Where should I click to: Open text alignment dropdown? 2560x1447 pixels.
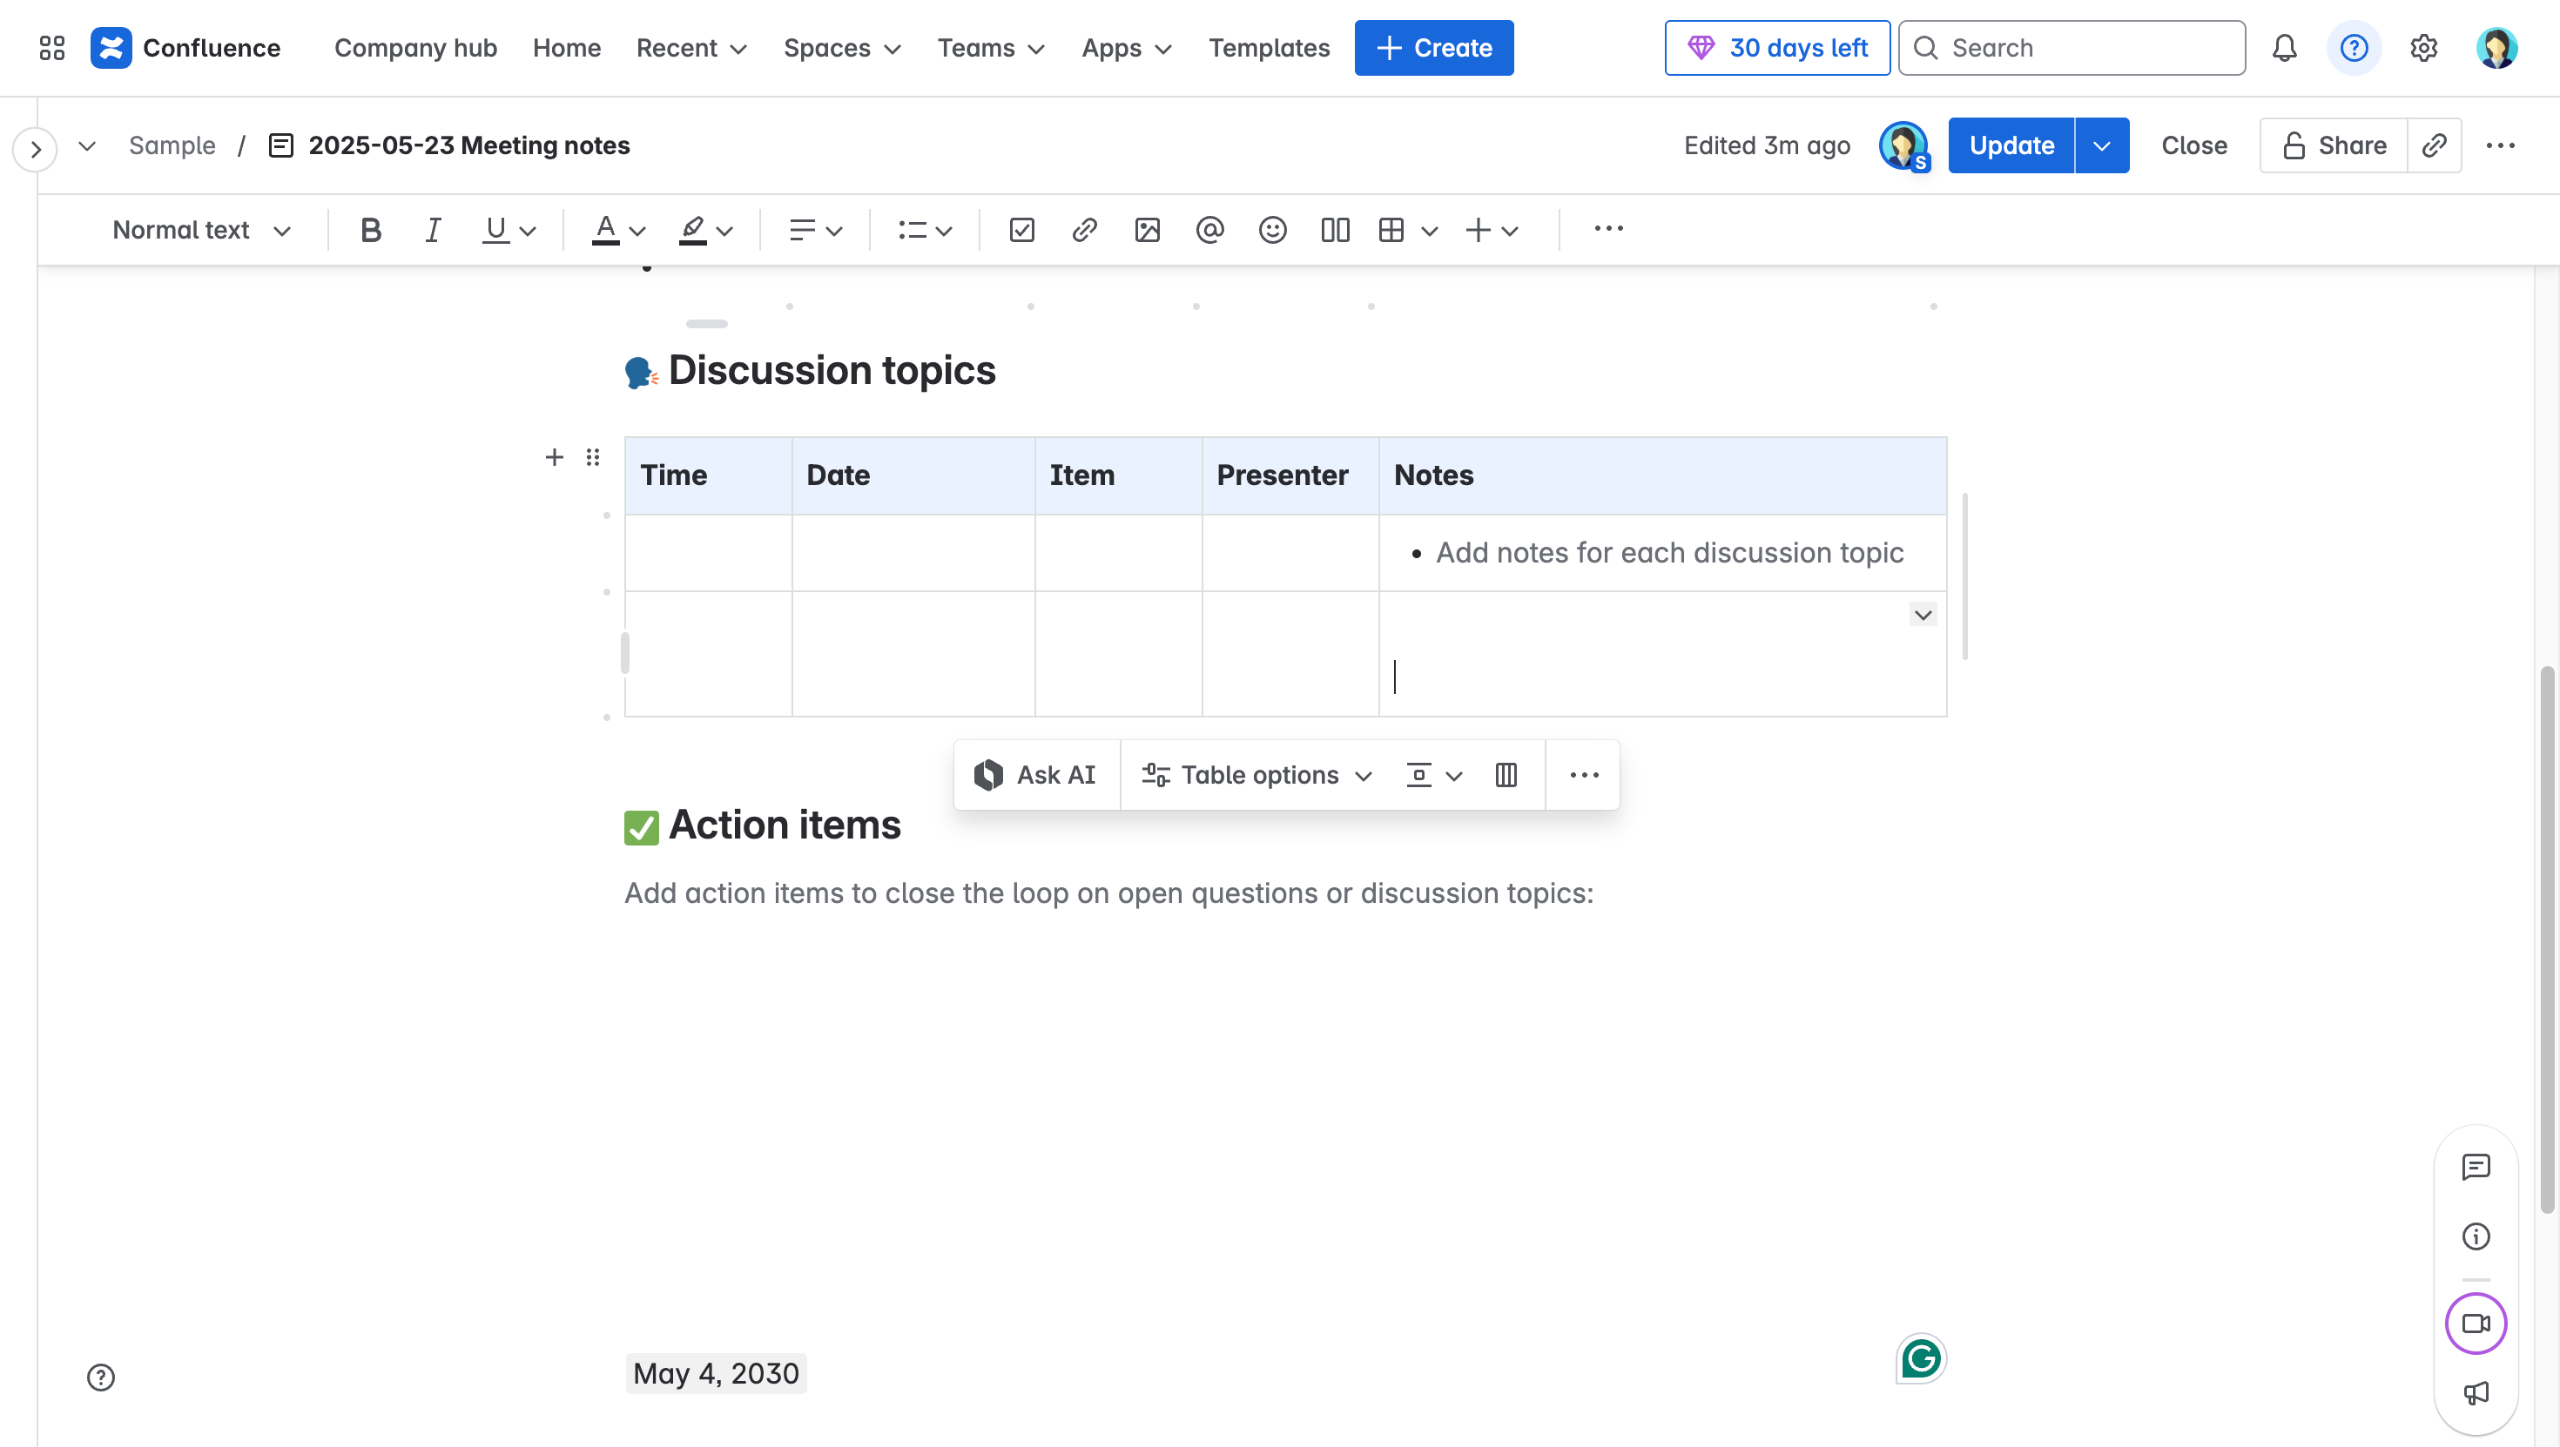pos(815,230)
